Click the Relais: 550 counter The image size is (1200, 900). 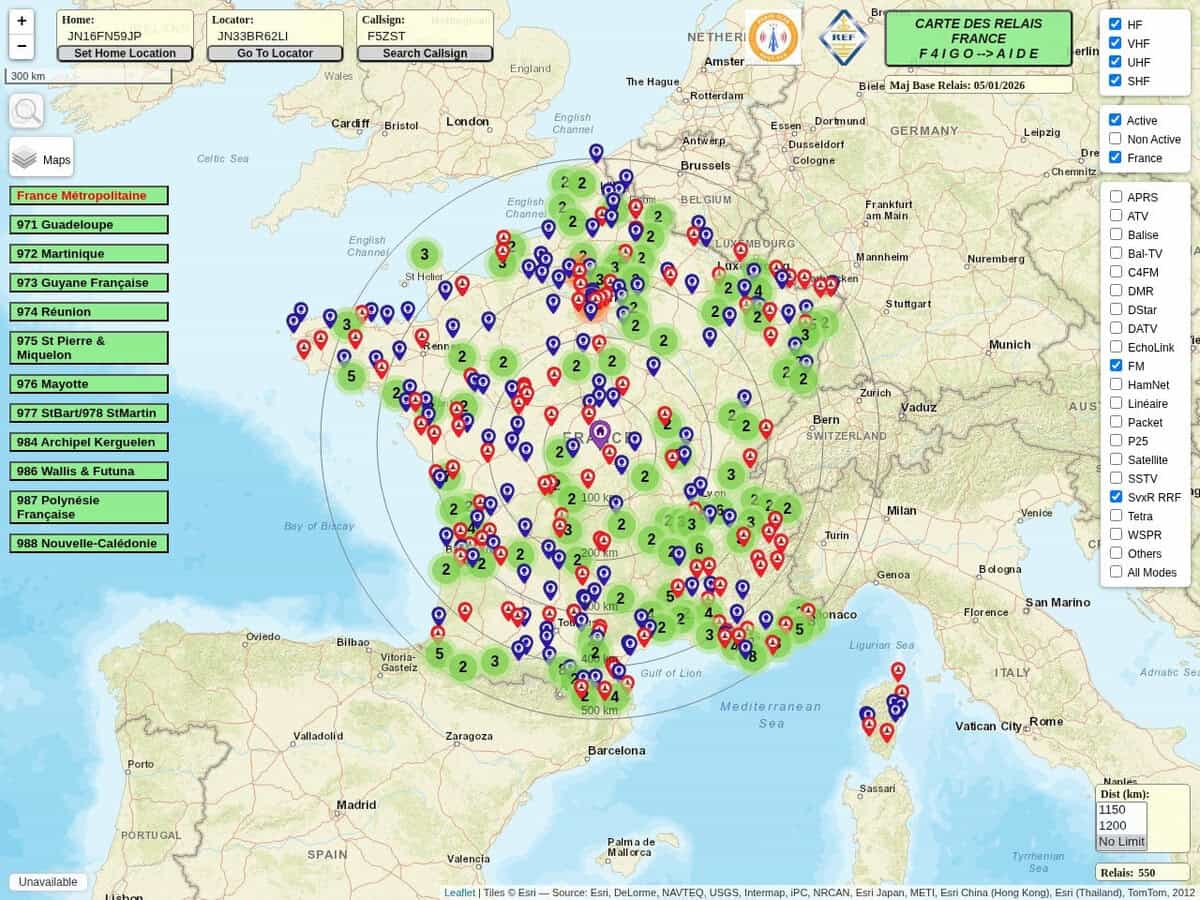pos(1142,872)
